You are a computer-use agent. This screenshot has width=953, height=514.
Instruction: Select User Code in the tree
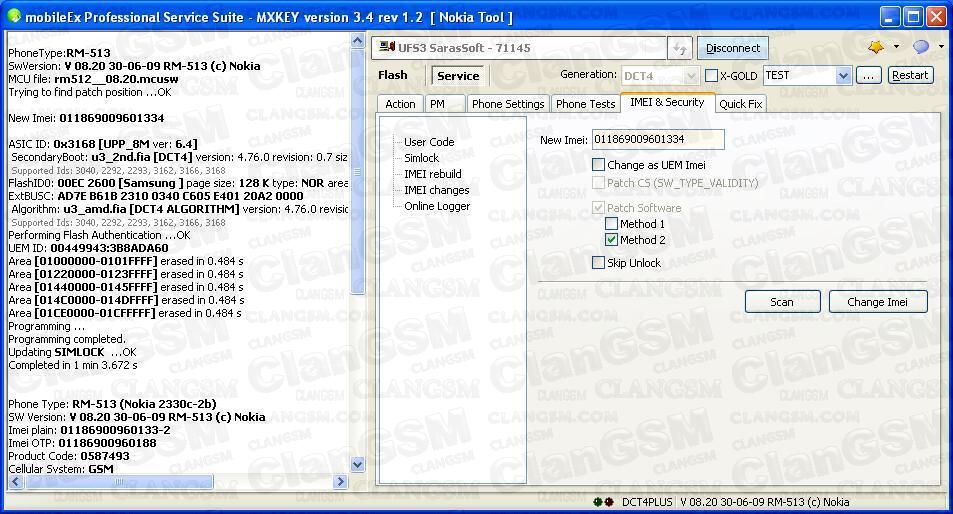tap(429, 142)
